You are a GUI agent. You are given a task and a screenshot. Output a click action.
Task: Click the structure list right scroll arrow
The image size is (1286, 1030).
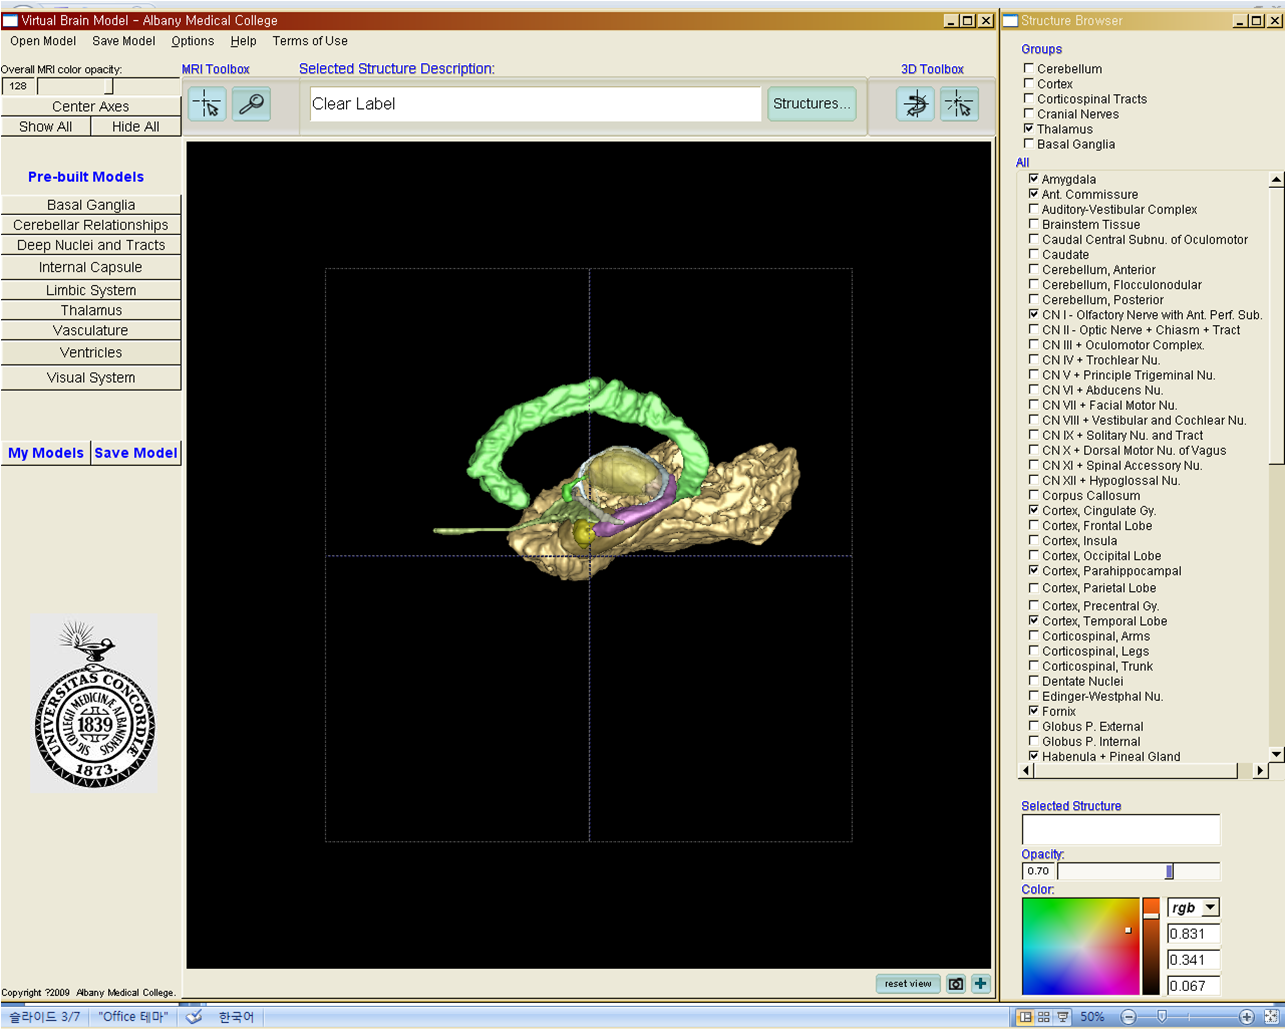click(x=1260, y=770)
